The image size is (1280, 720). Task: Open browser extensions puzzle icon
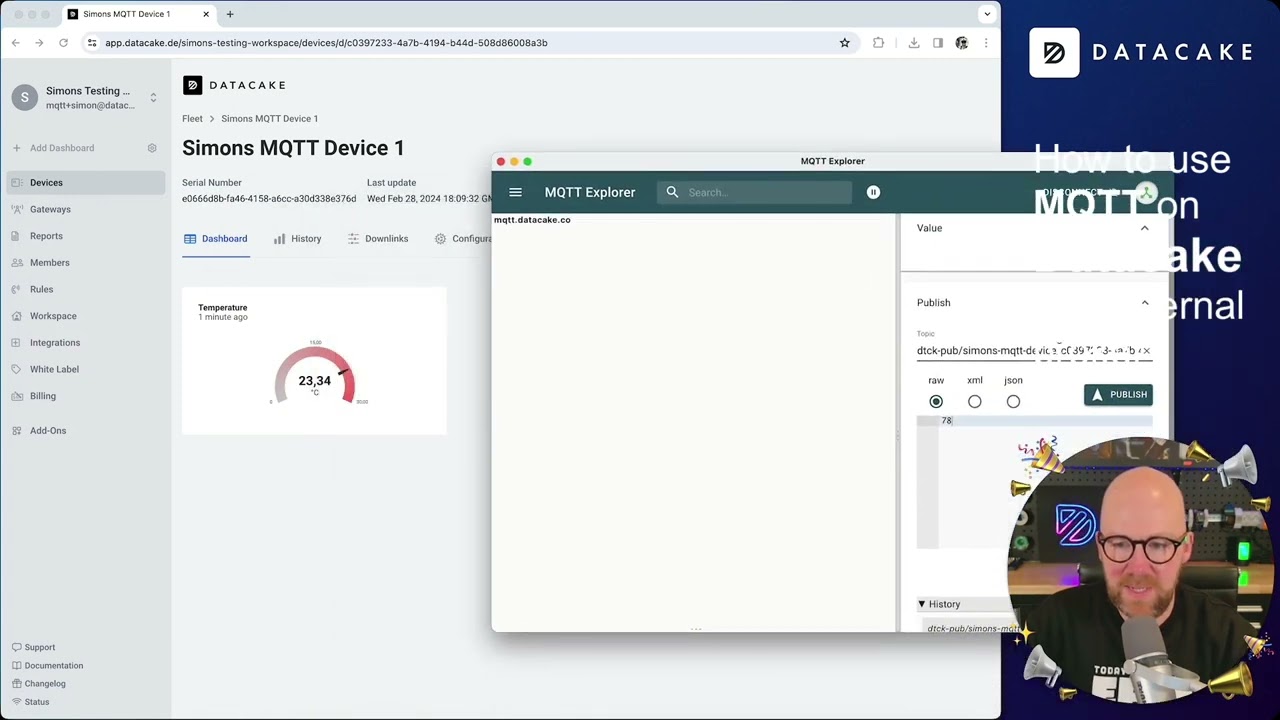pyautogui.click(x=878, y=43)
